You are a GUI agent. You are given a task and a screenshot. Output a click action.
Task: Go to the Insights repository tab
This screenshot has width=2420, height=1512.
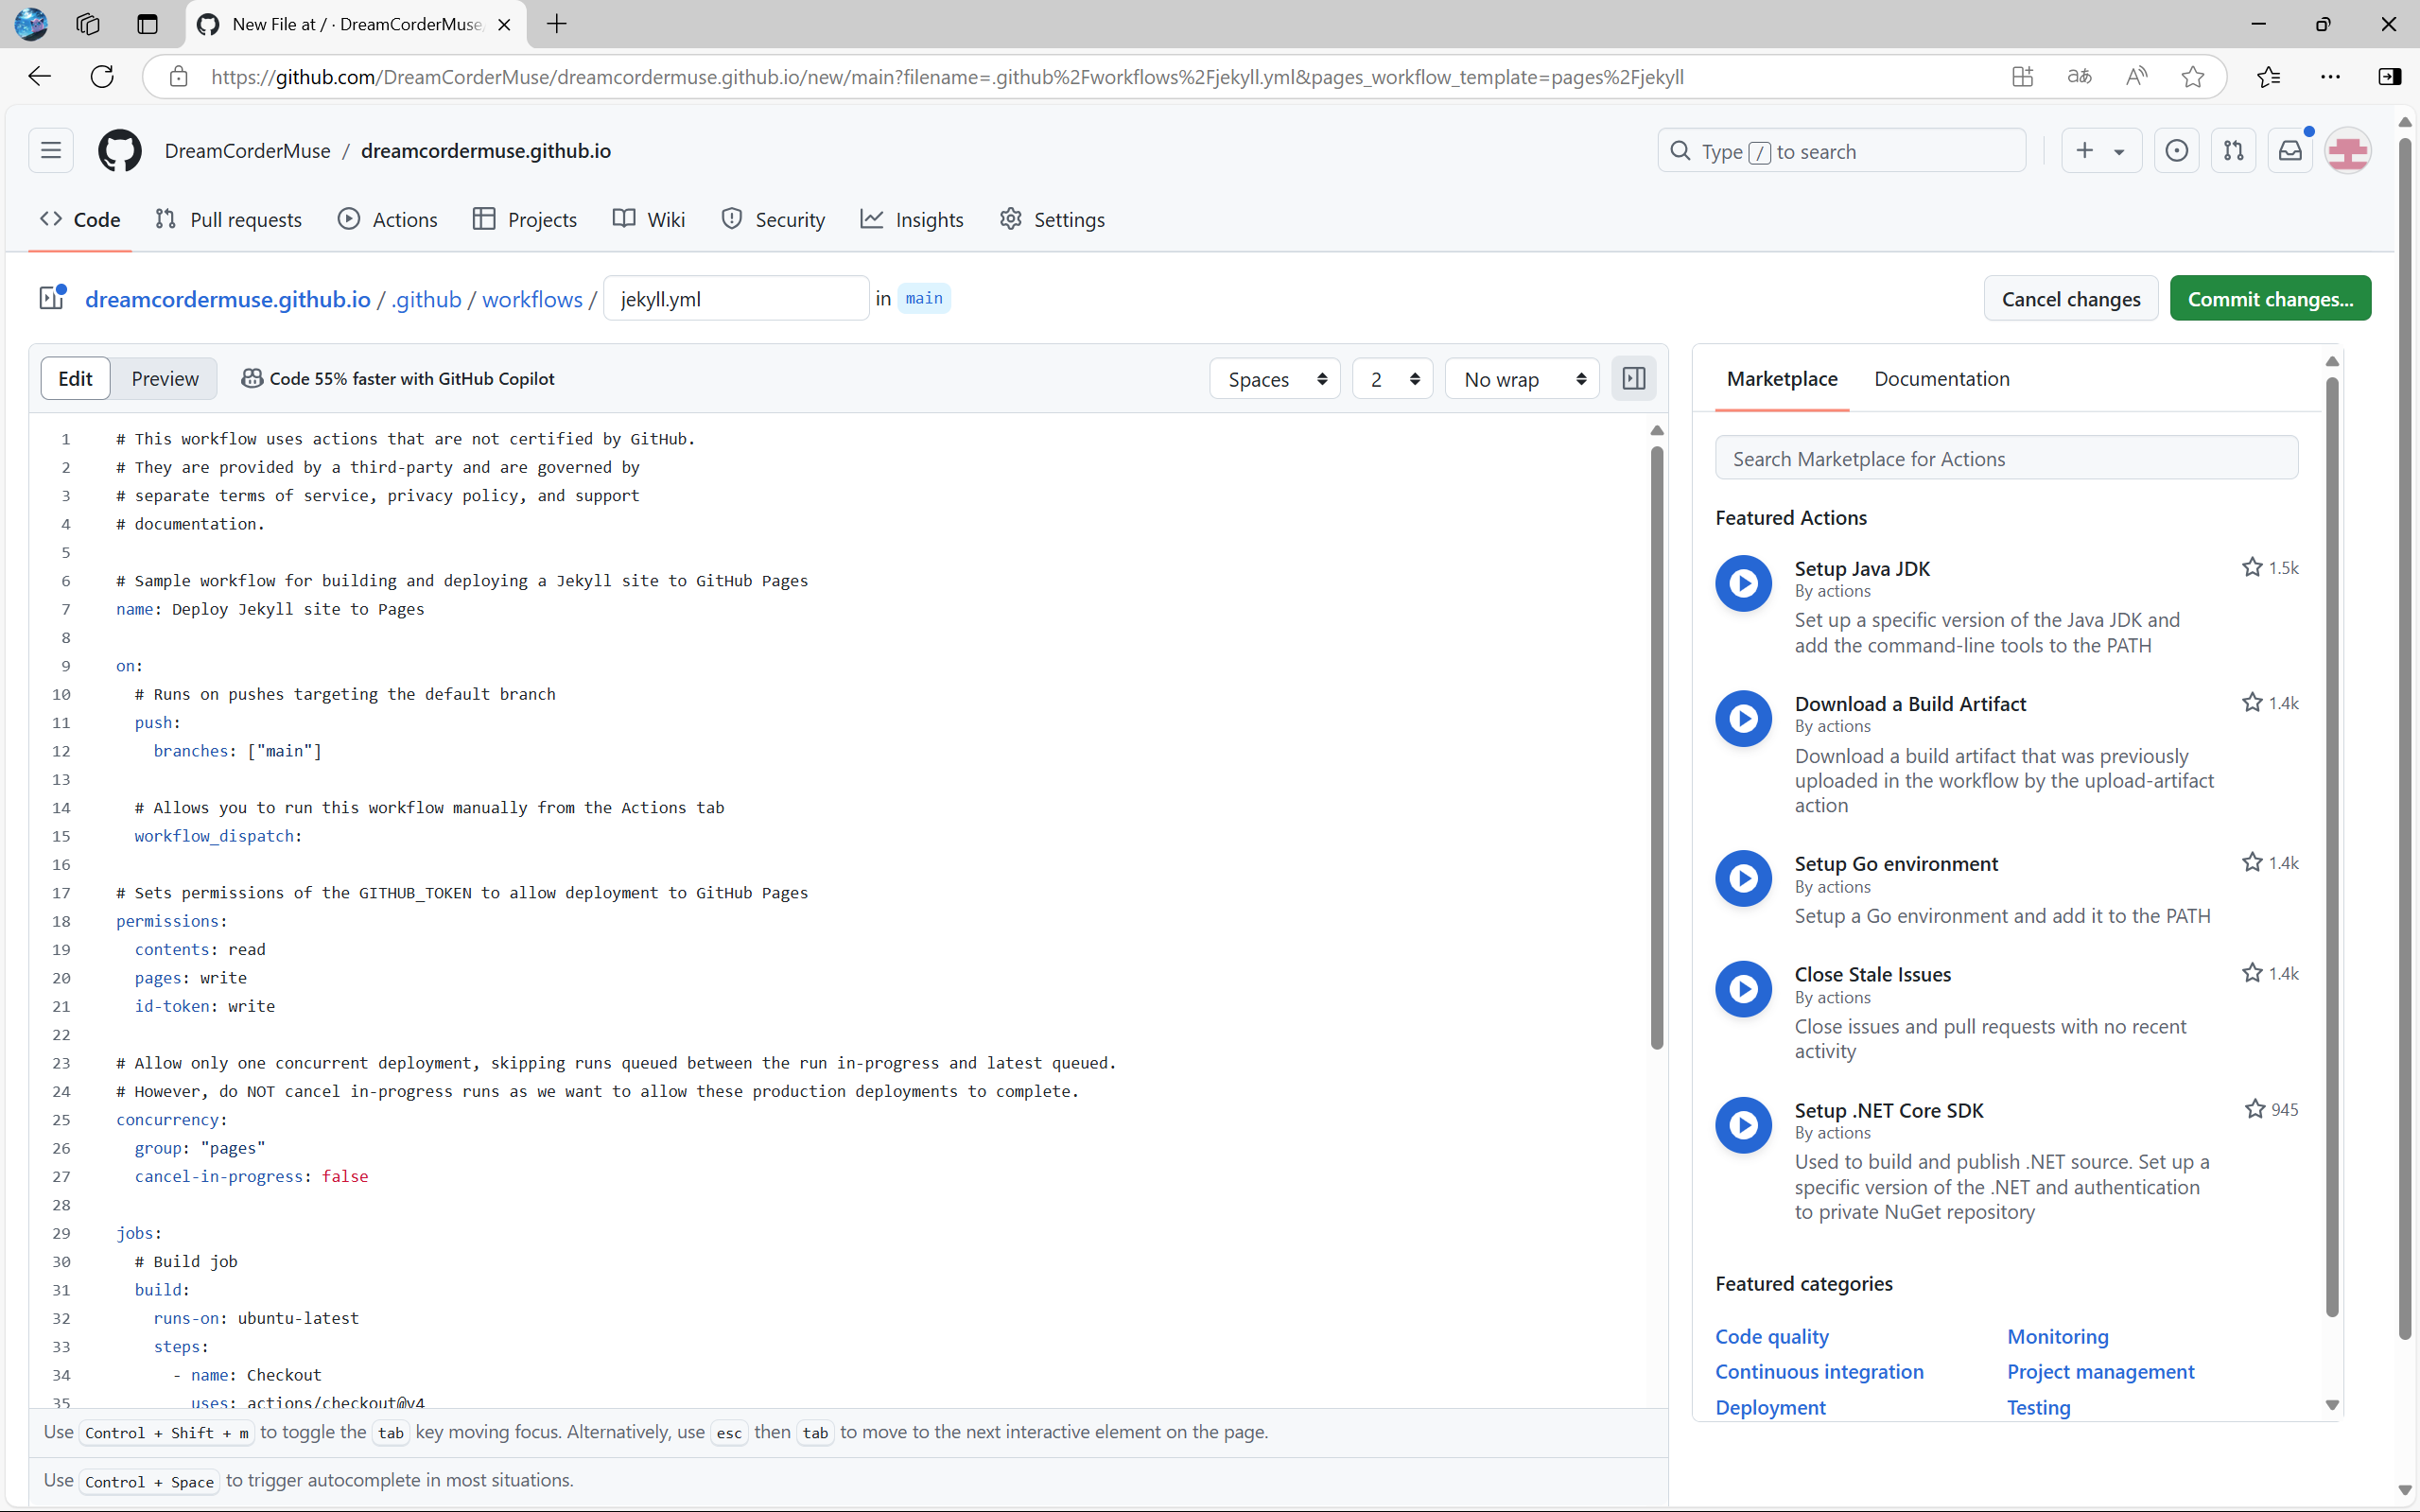point(912,219)
